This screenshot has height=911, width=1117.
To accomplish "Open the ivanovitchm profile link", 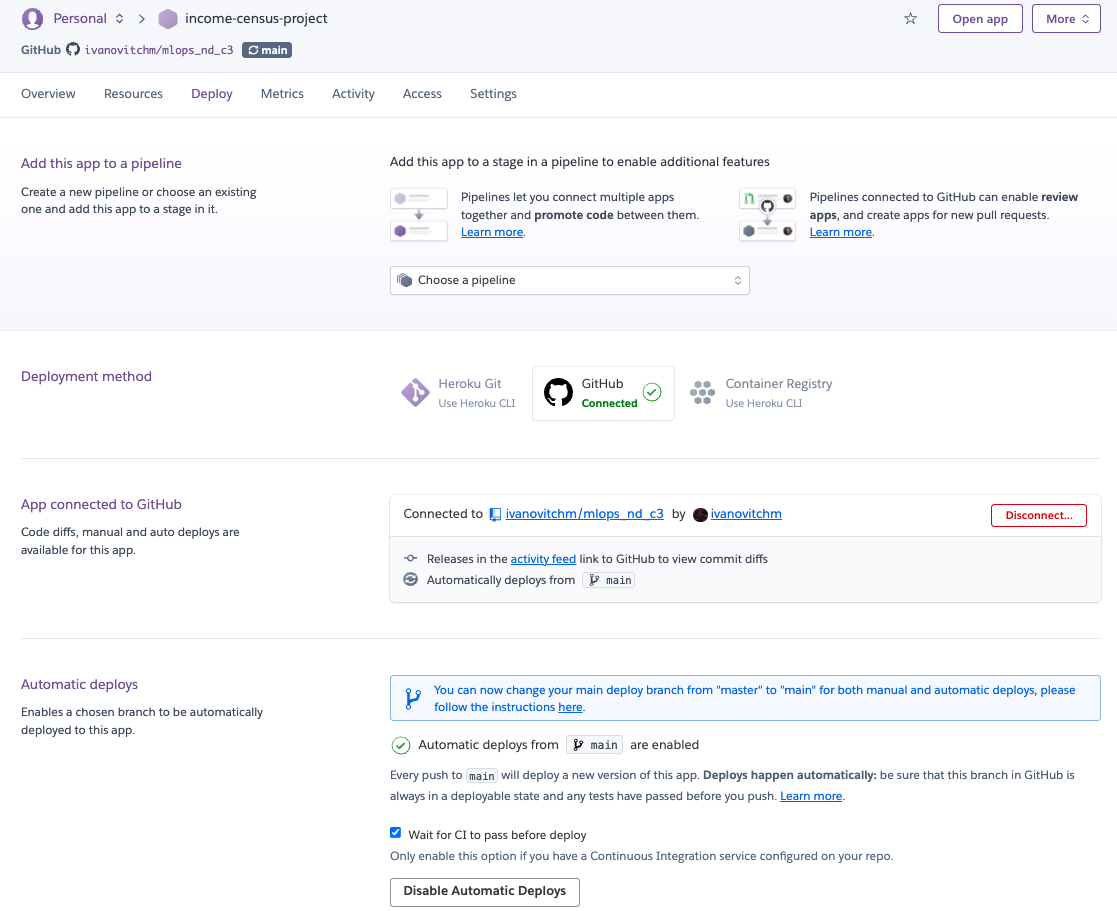I will [746, 514].
